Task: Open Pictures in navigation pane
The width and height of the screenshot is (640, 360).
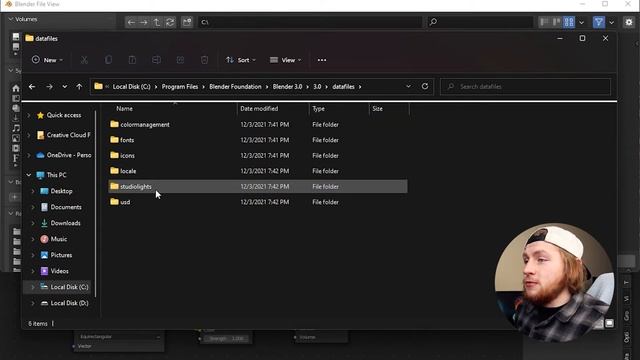Action: (61, 255)
